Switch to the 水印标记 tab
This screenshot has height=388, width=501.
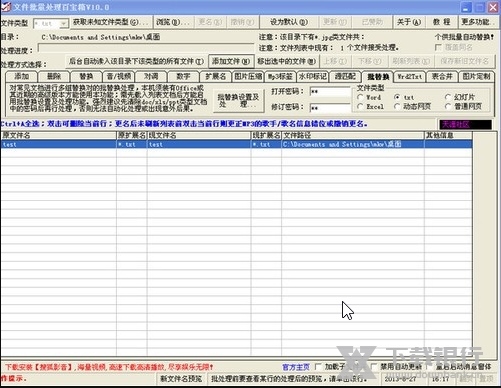[312, 76]
